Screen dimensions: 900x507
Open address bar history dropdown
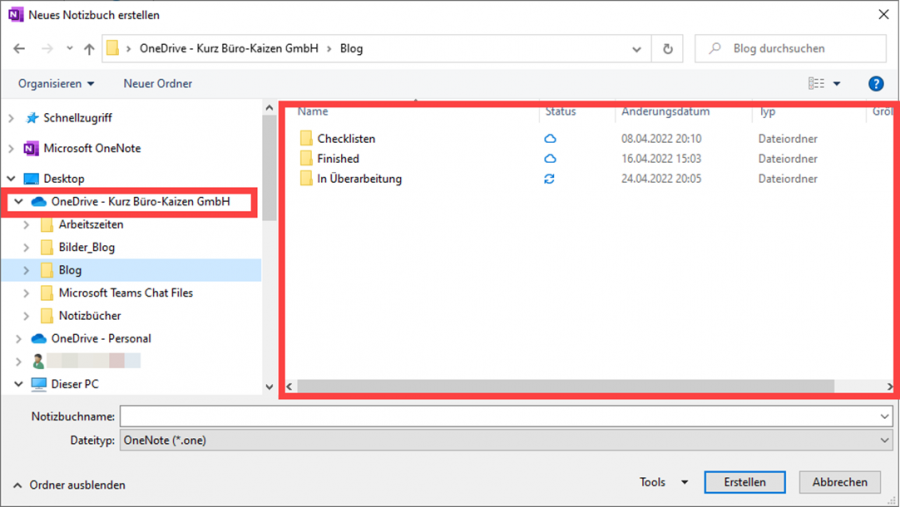[x=637, y=49]
